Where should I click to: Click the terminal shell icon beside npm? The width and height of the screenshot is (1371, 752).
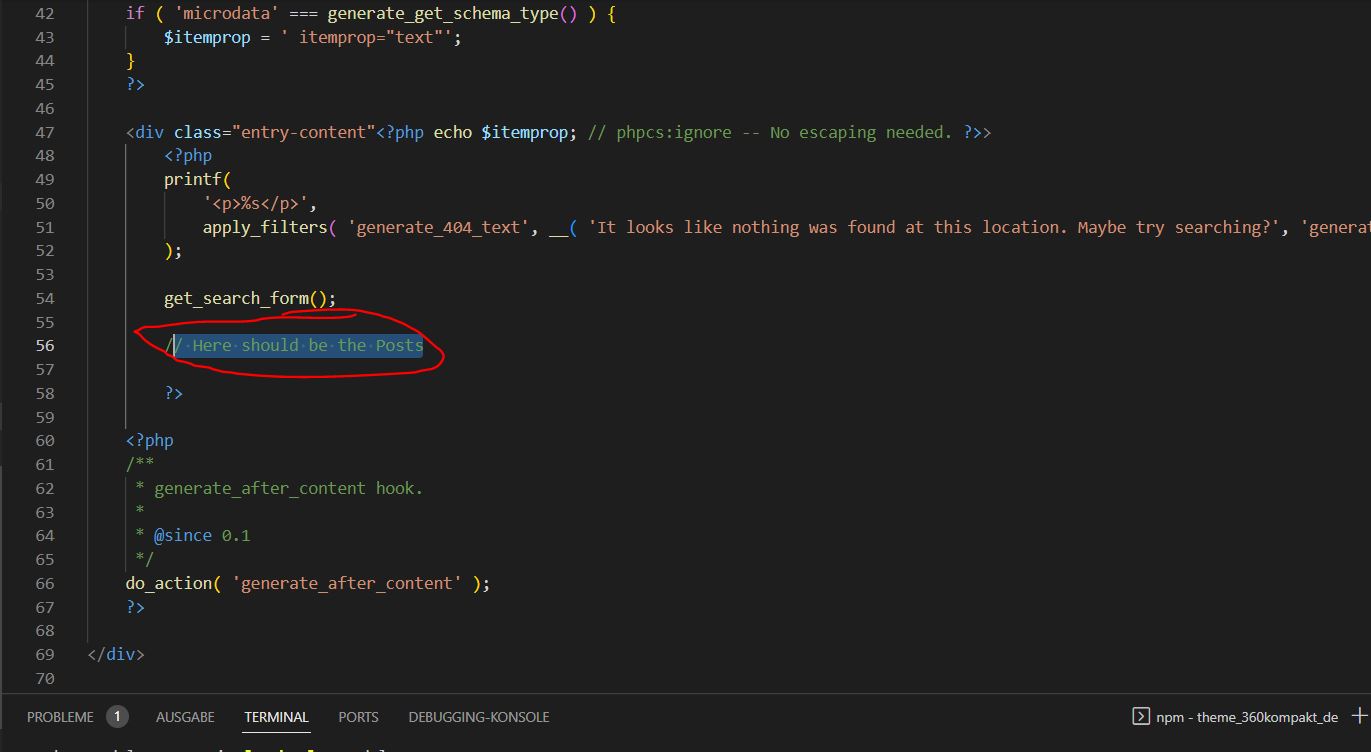coord(1140,717)
